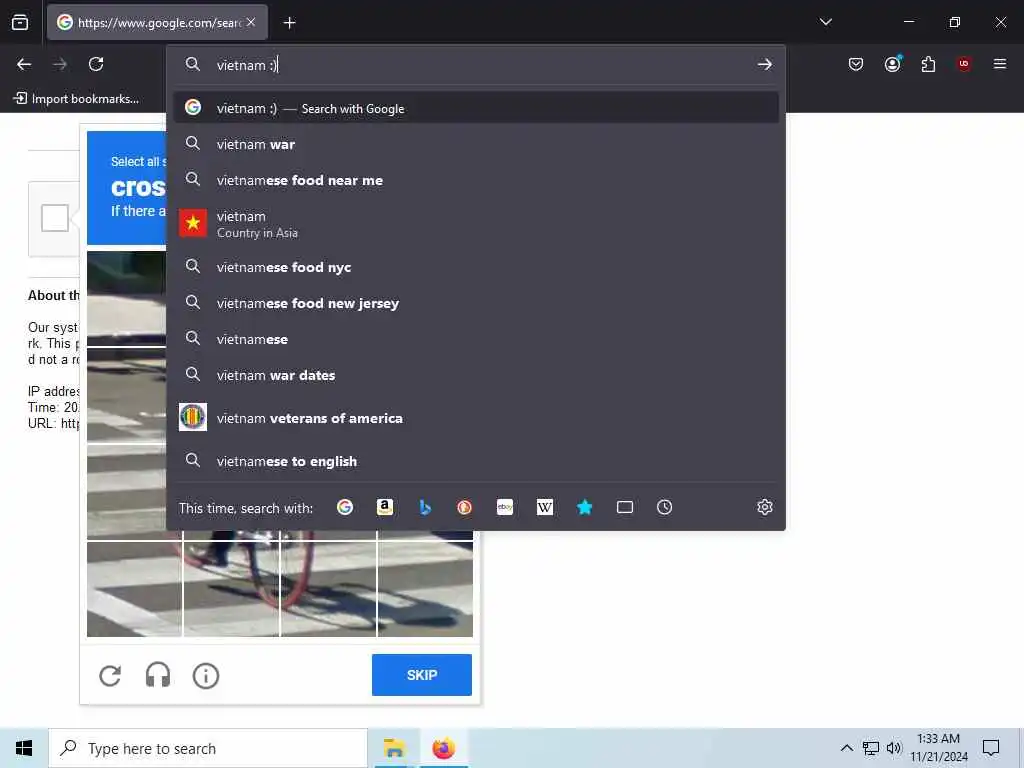
Task: Search history via clock icon
Action: pos(664,507)
